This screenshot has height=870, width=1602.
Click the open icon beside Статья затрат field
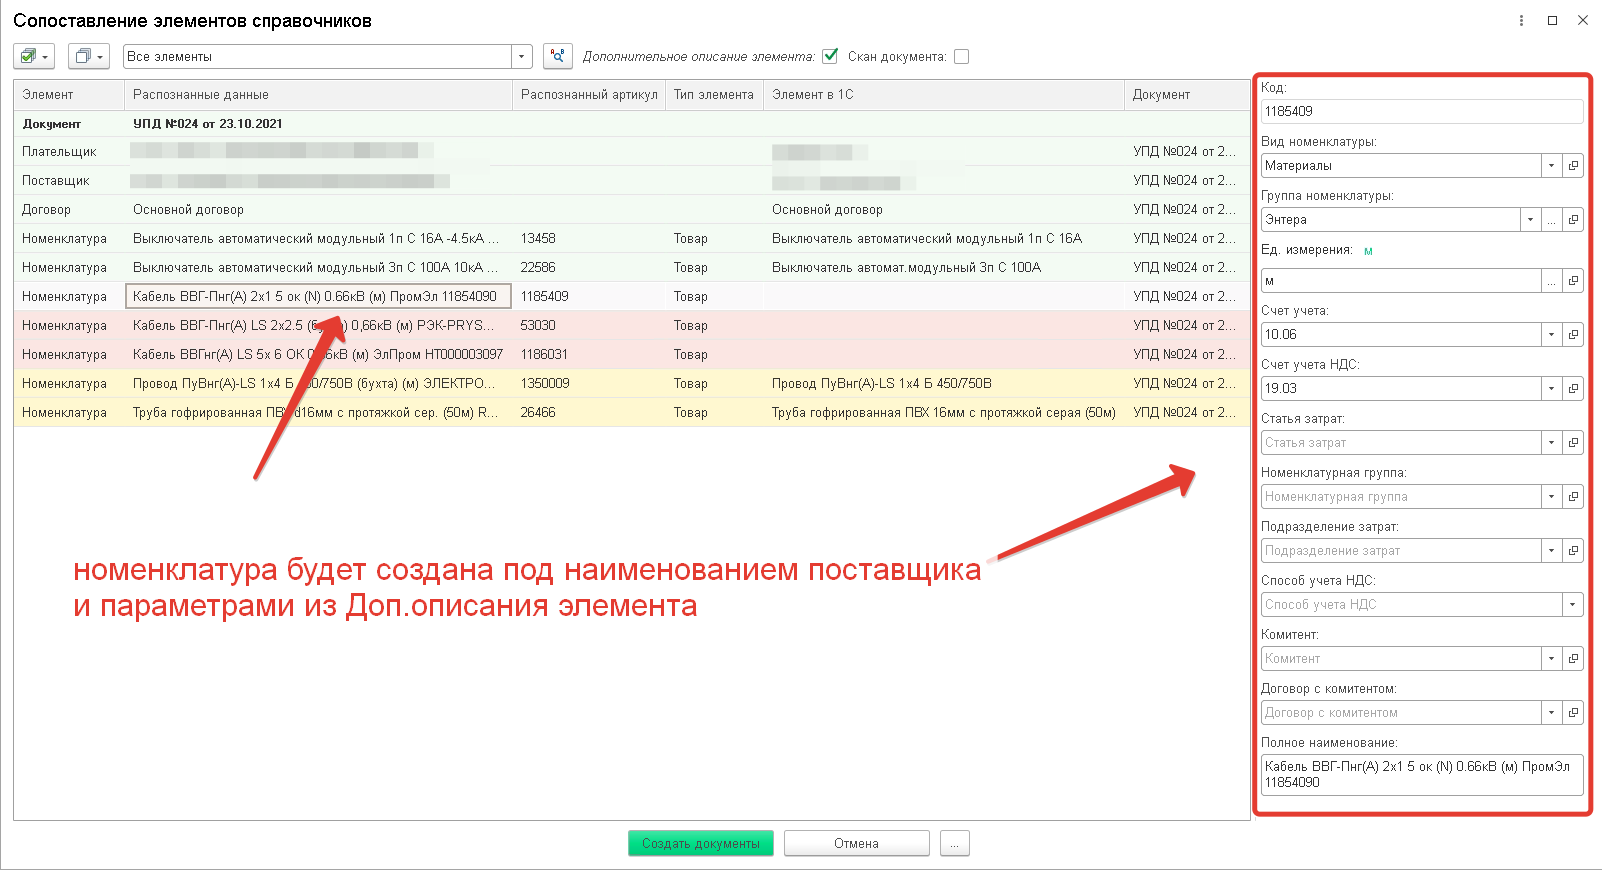[1573, 443]
